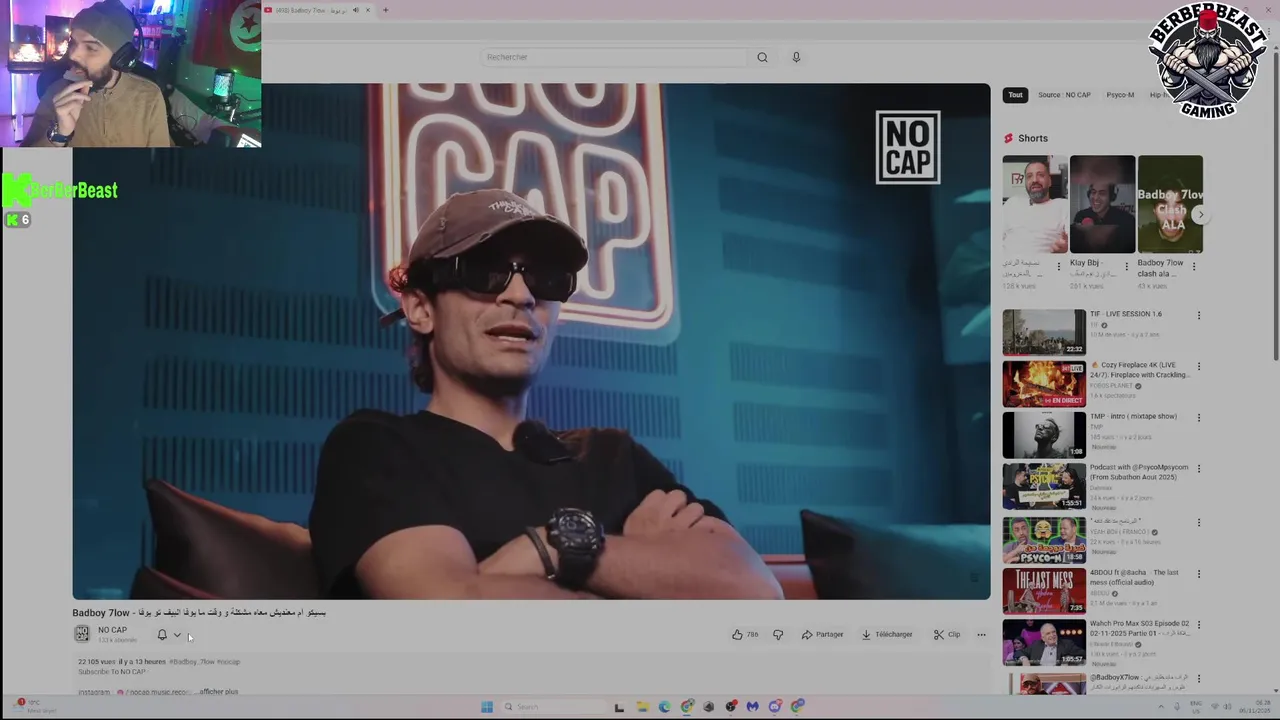Open the Shorts icon next to Shorts heading
The image size is (1280, 720).
pyautogui.click(x=1008, y=138)
